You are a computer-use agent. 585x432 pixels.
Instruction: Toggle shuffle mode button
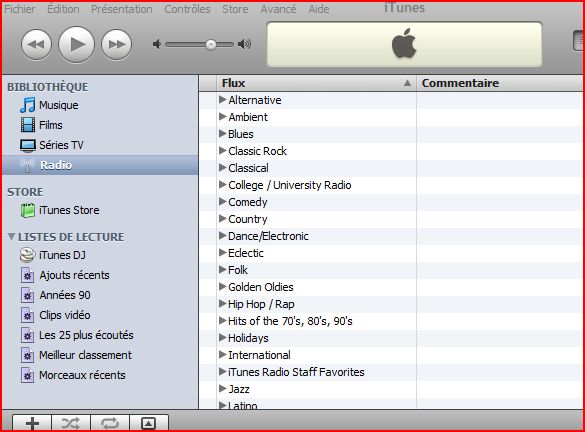coord(71,423)
